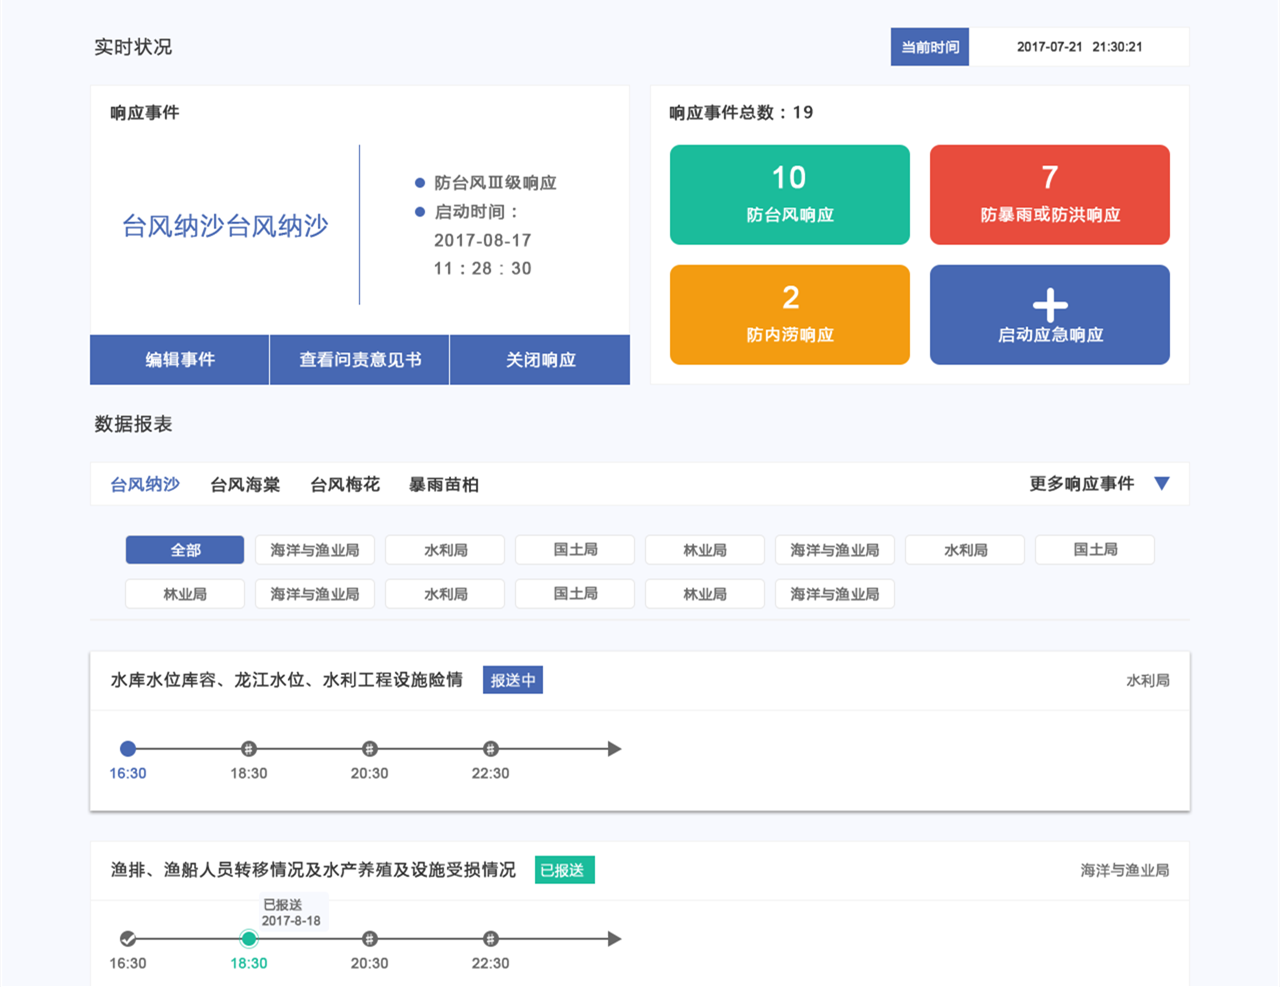
Task: Click the 编辑事件 button
Action: [x=180, y=360]
